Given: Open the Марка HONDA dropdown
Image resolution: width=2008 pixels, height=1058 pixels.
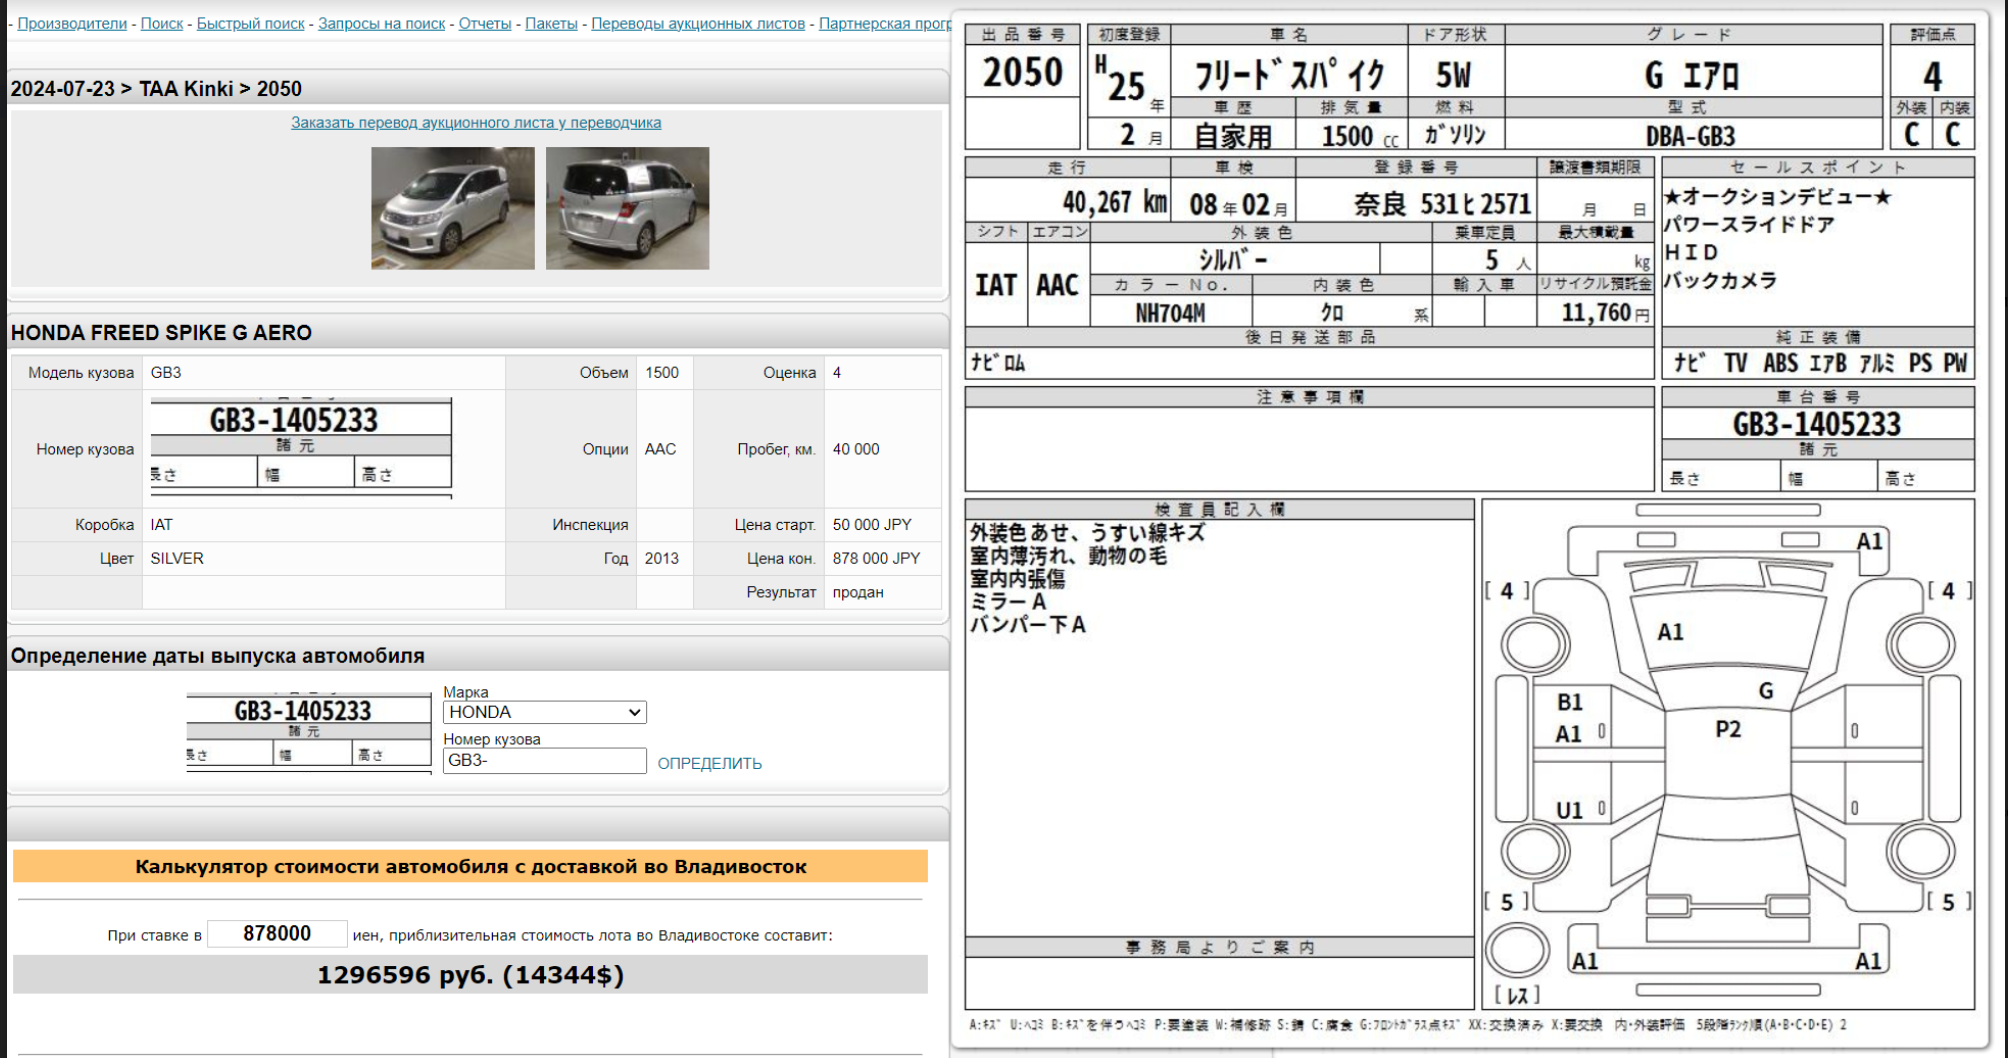Looking at the screenshot, I should click(545, 712).
